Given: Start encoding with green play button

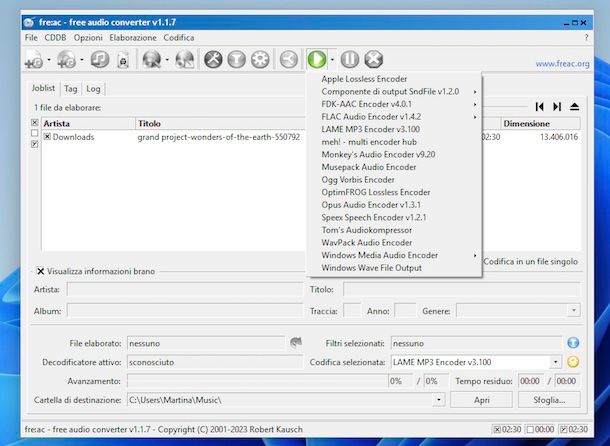Looking at the screenshot, I should click(x=317, y=60).
